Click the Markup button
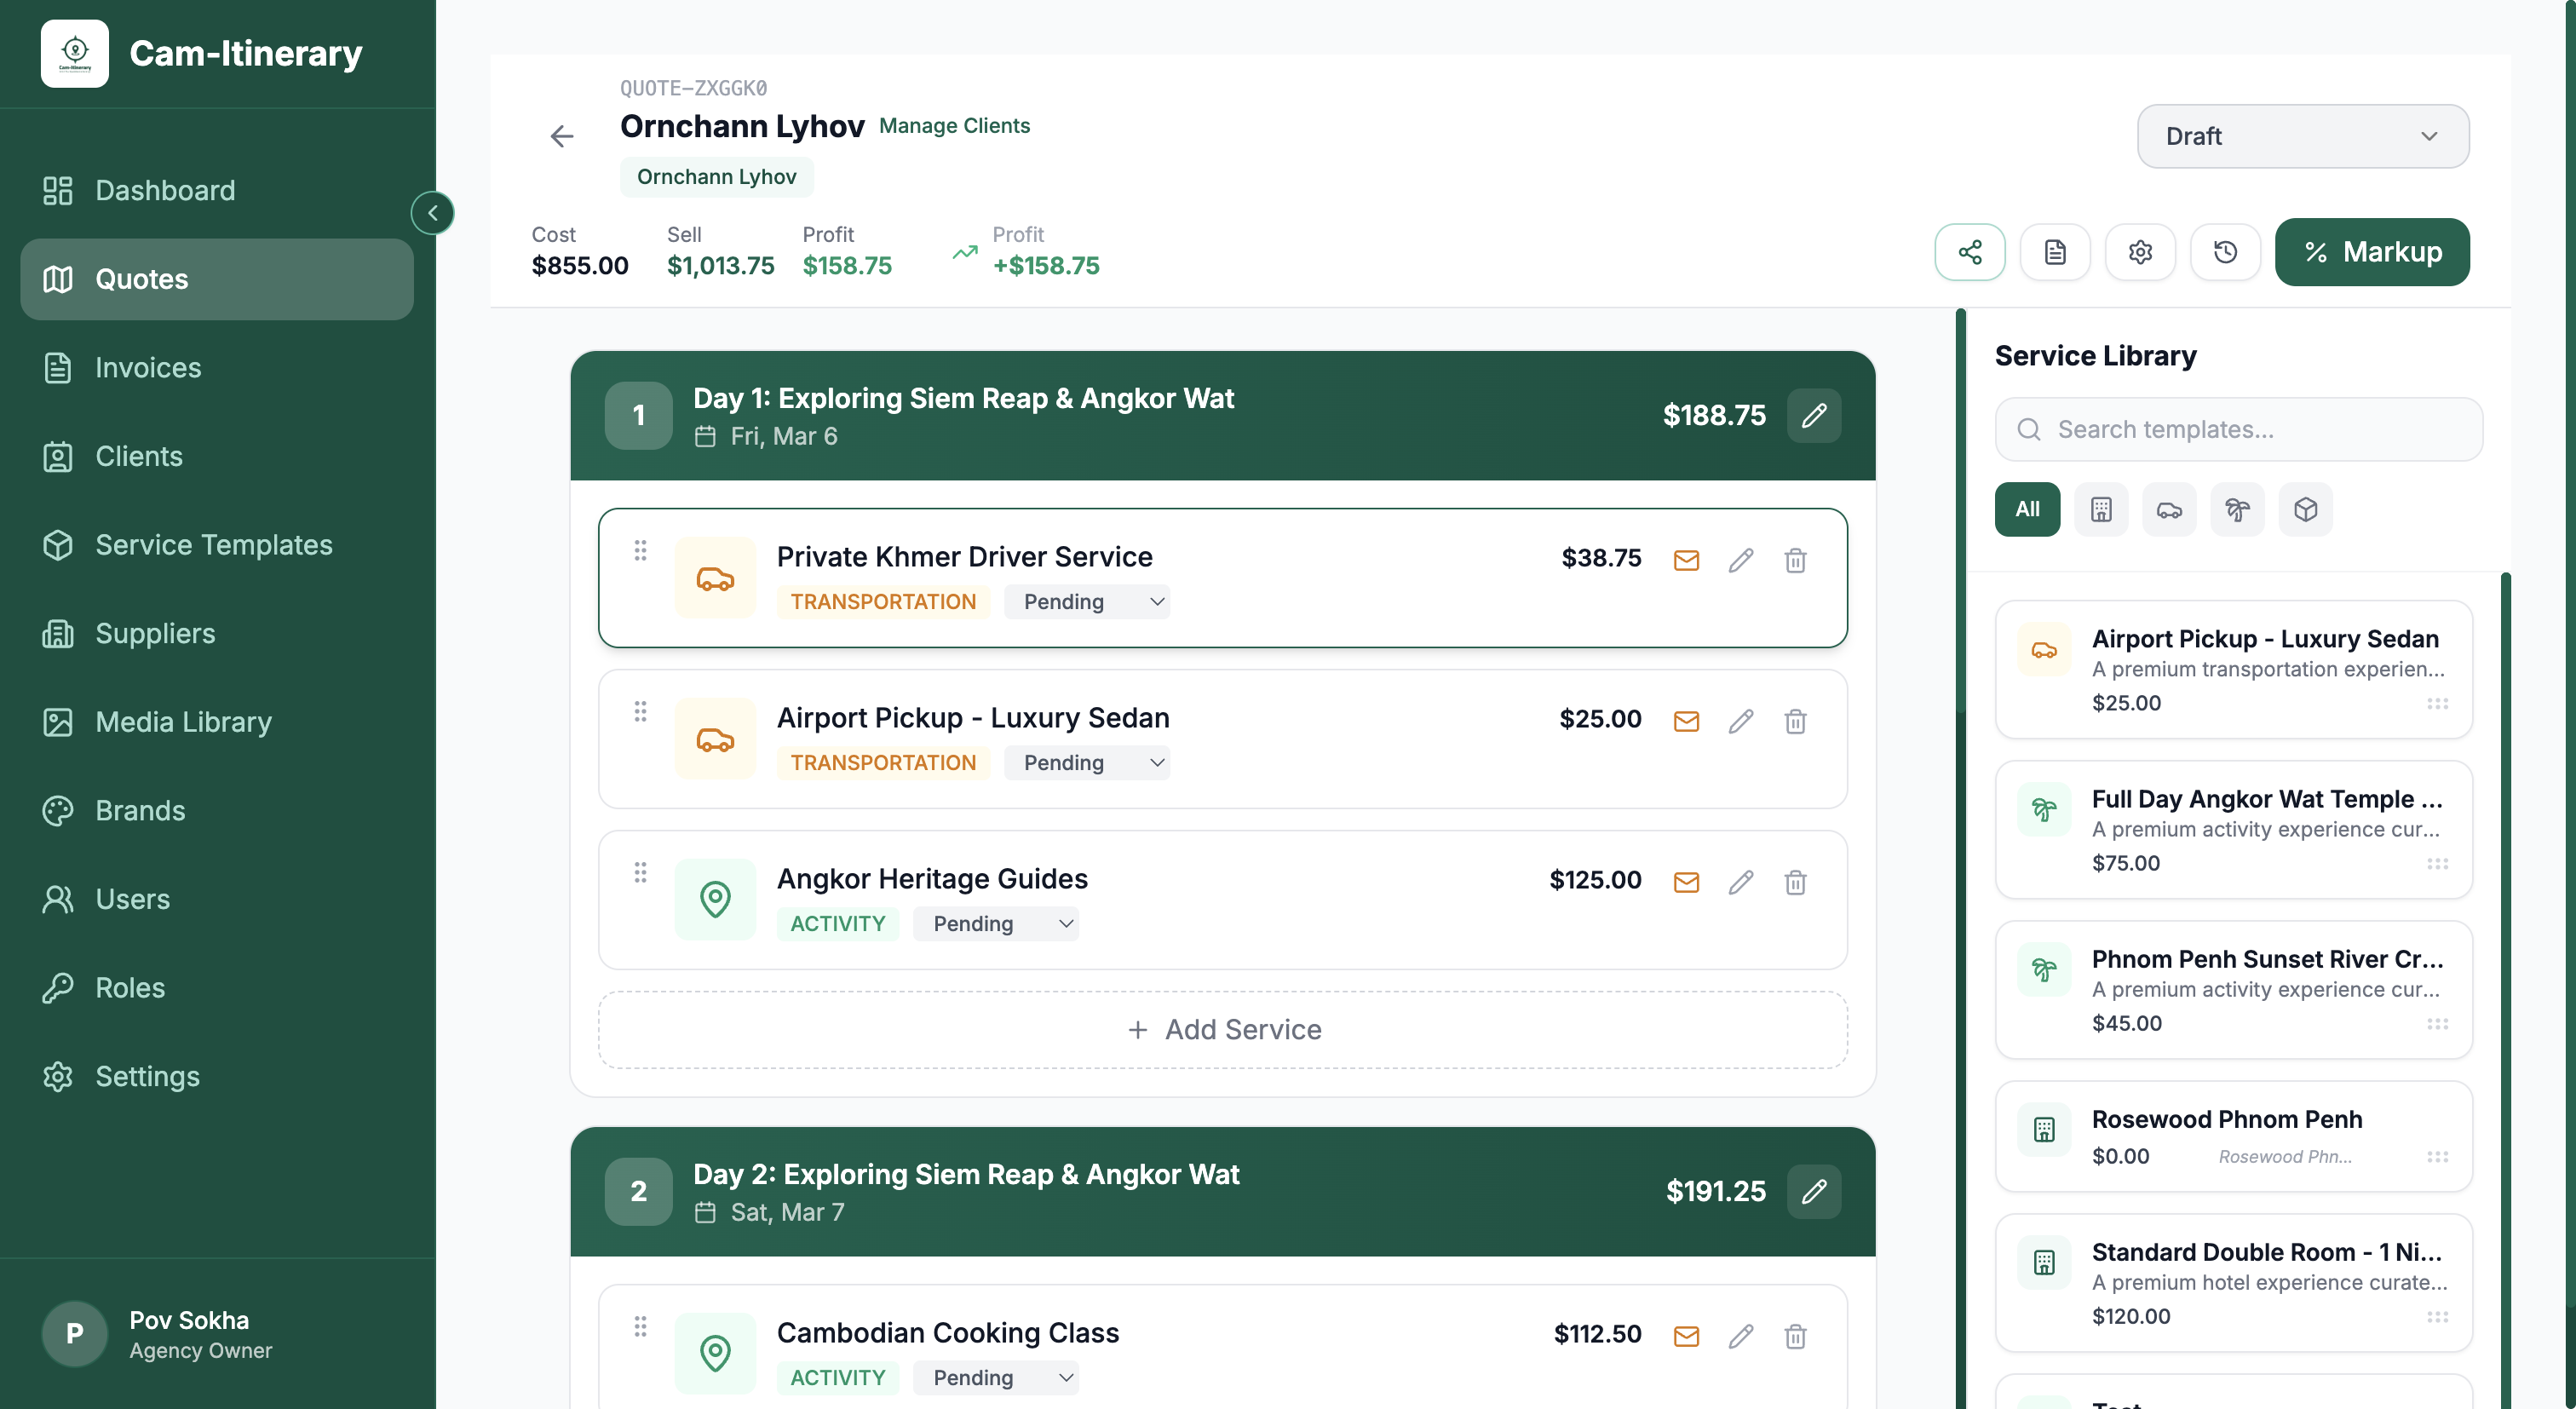 coord(2372,251)
